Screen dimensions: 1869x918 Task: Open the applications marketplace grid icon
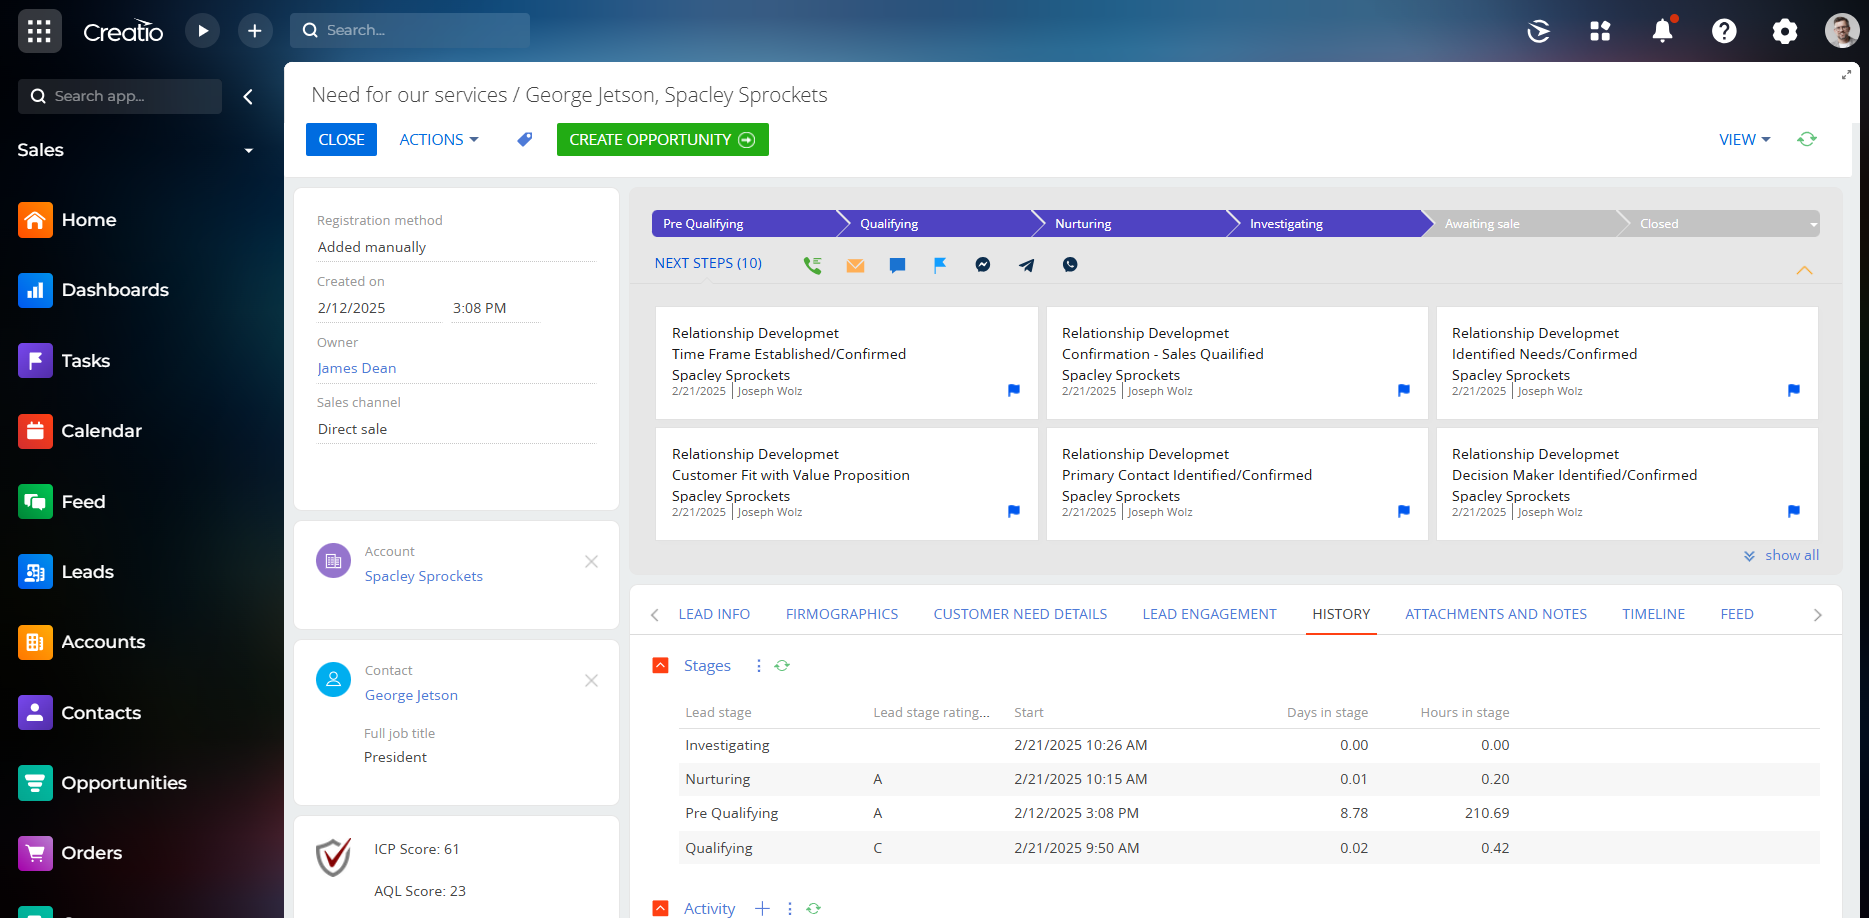(1600, 31)
